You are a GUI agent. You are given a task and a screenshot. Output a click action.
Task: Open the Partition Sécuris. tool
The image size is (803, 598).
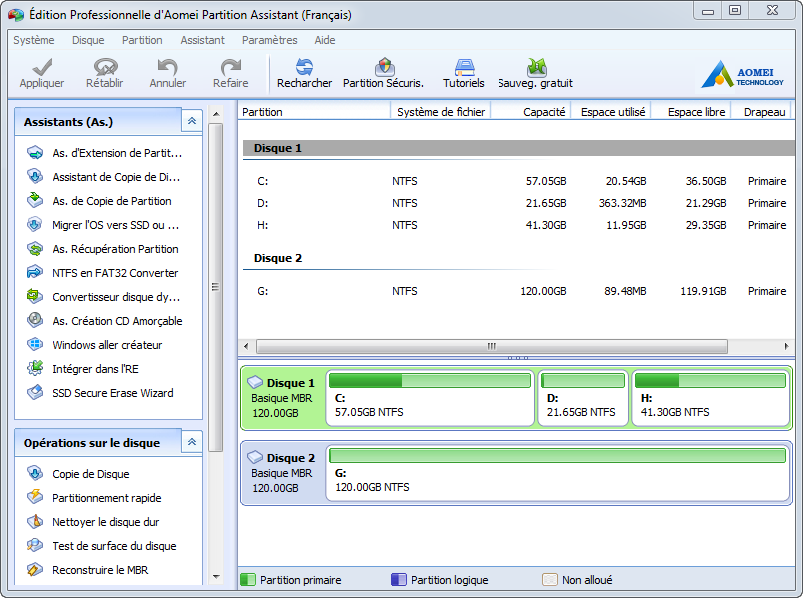click(383, 68)
